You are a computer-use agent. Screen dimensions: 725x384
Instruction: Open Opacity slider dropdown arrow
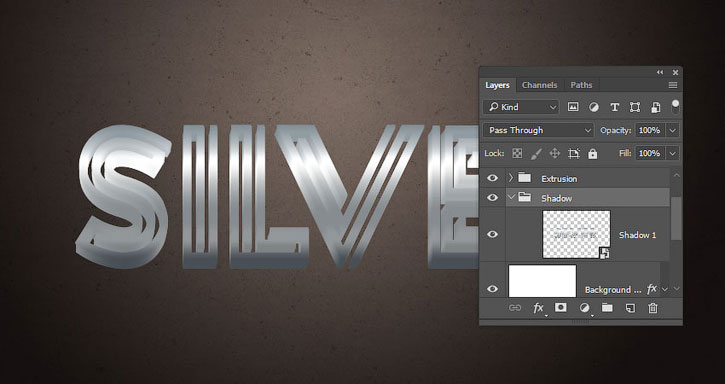coord(673,130)
